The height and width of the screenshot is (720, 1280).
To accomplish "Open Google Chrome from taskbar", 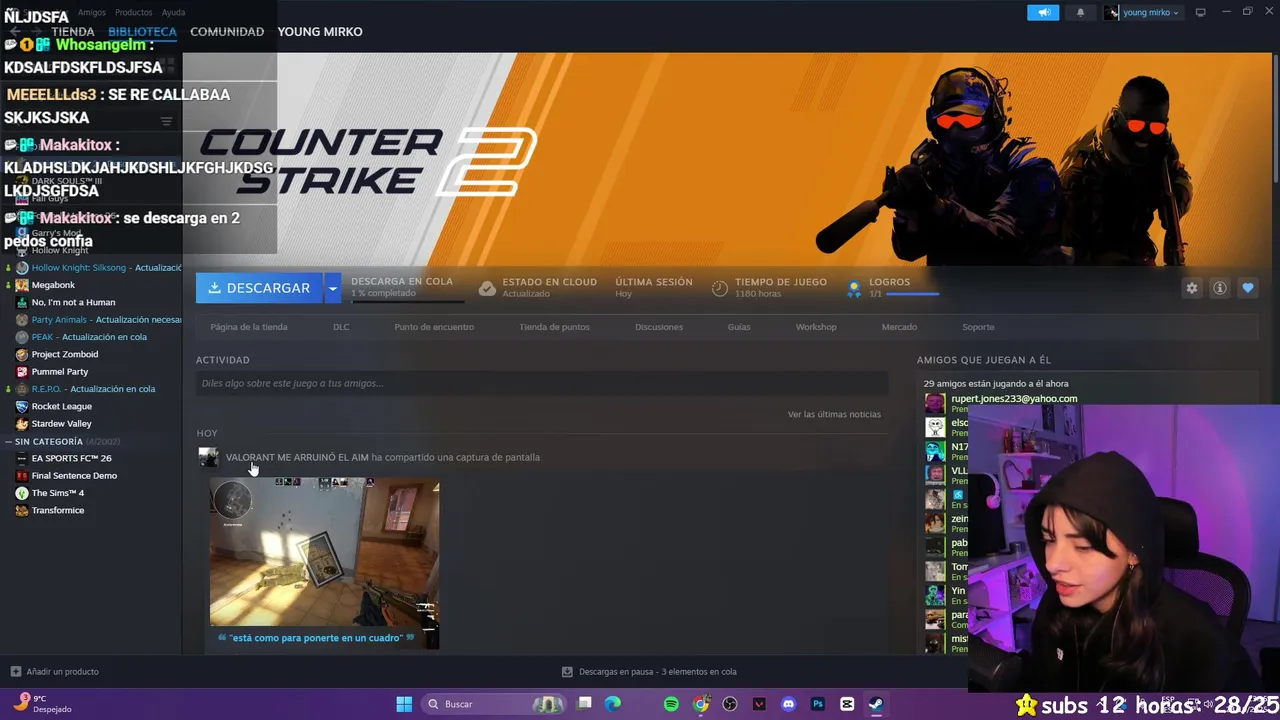I will 701,704.
